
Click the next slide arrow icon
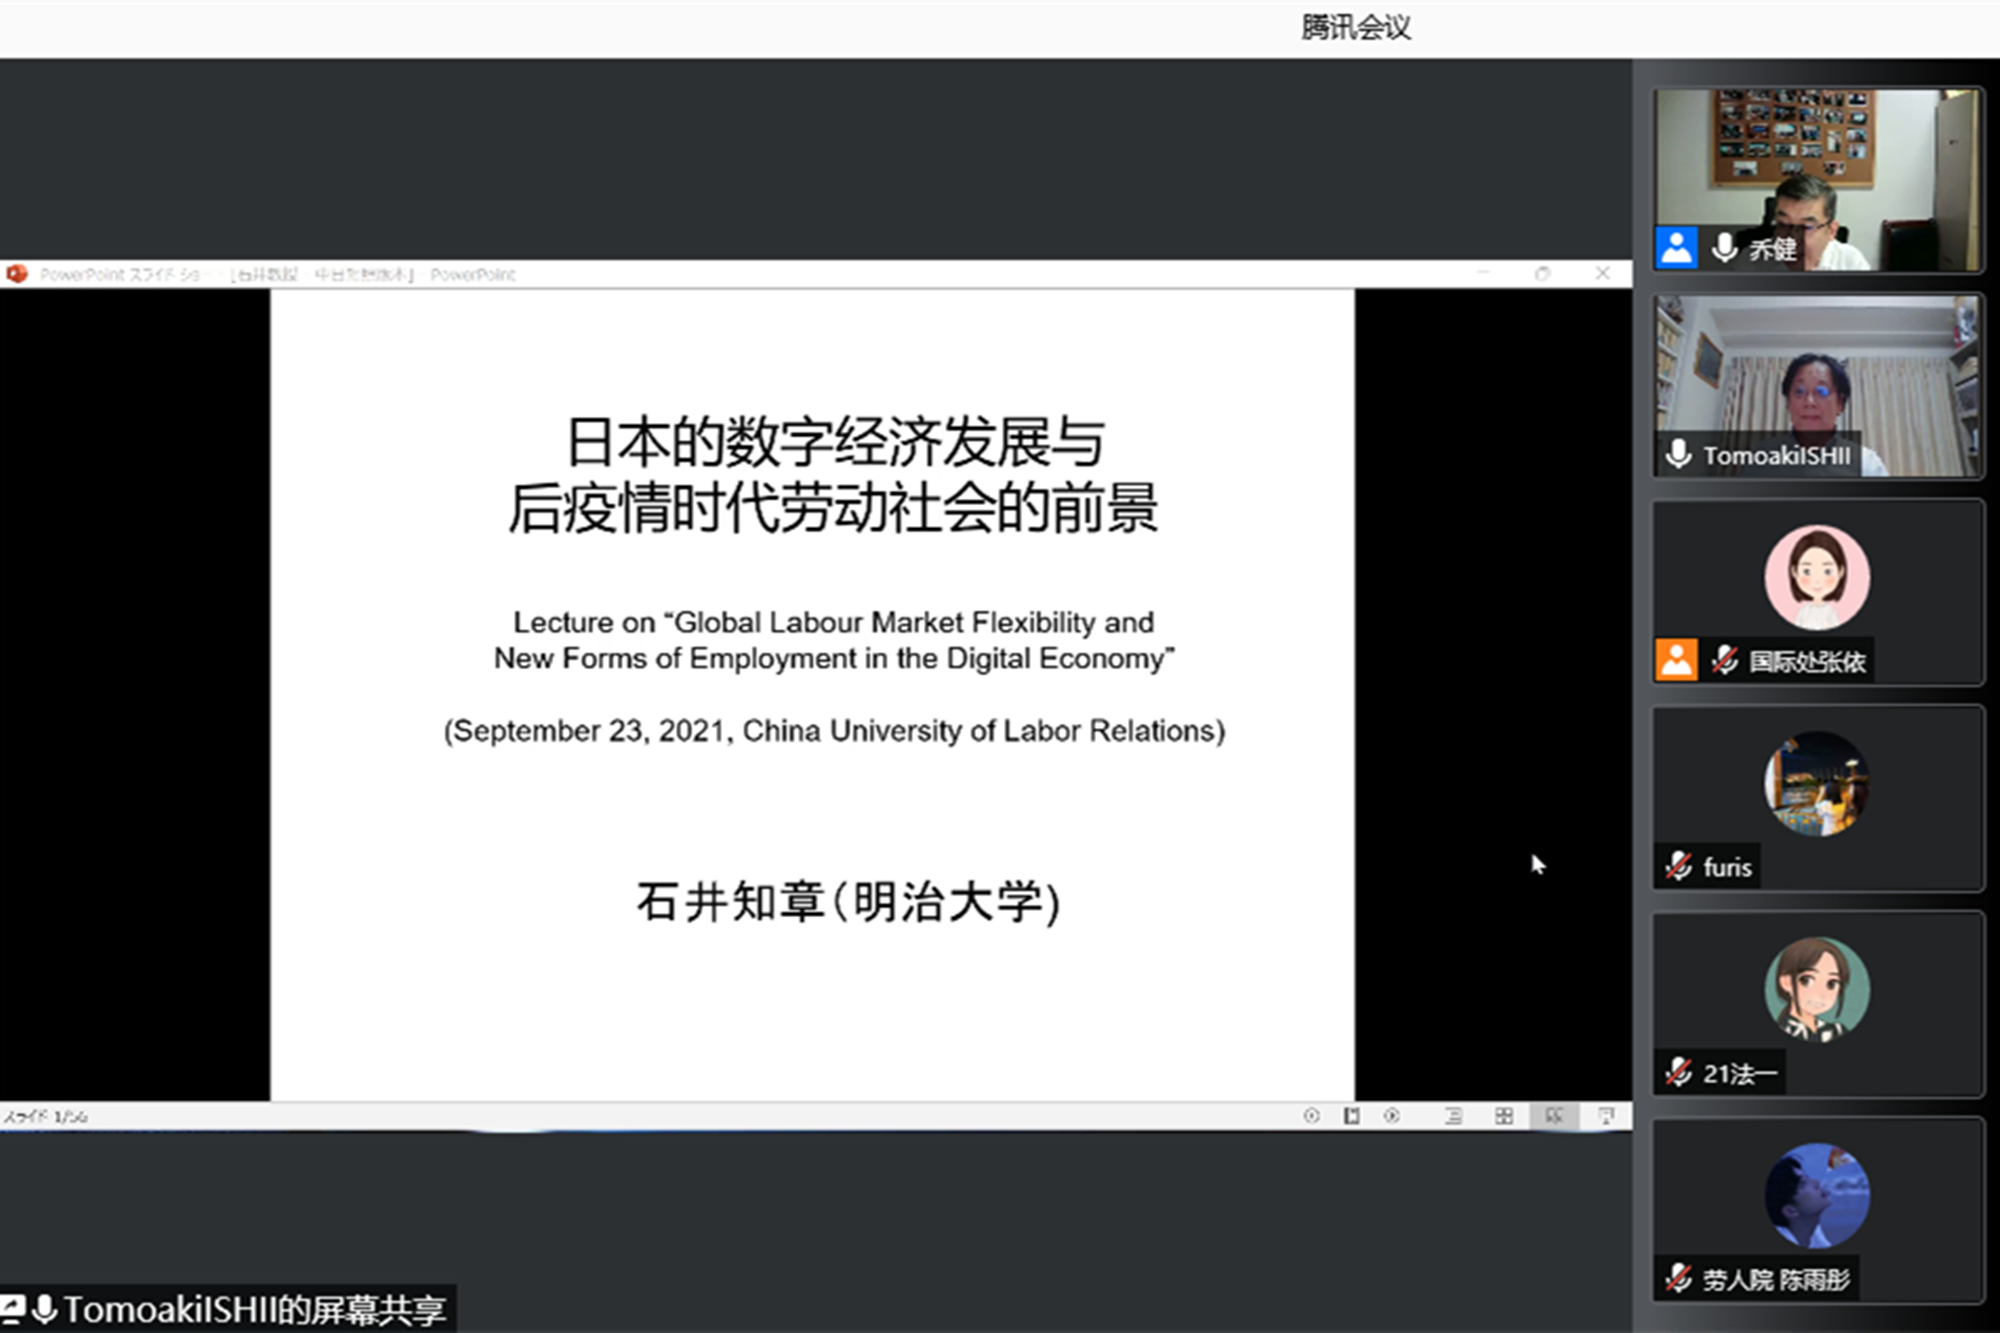point(1391,1116)
